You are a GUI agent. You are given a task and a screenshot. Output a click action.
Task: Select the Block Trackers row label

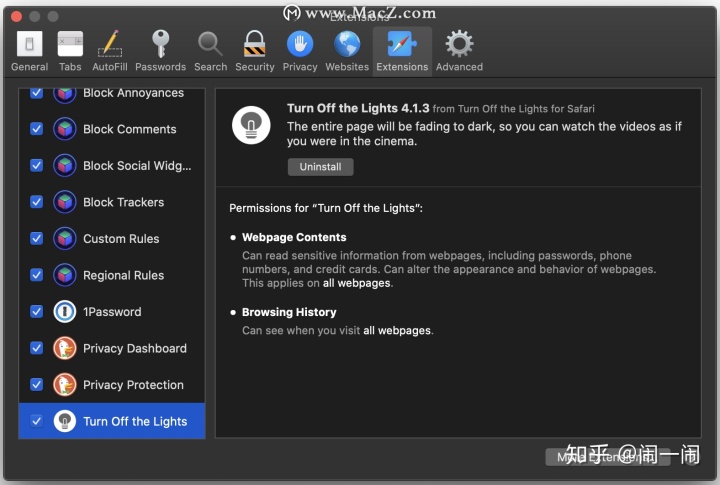click(124, 202)
